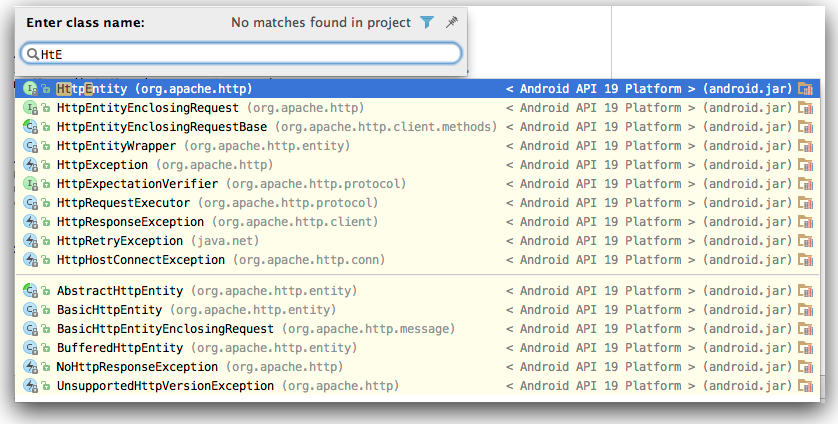Click exception icon beside HttpResponseException
Viewport: 838px width, 424px height.
tap(30, 222)
